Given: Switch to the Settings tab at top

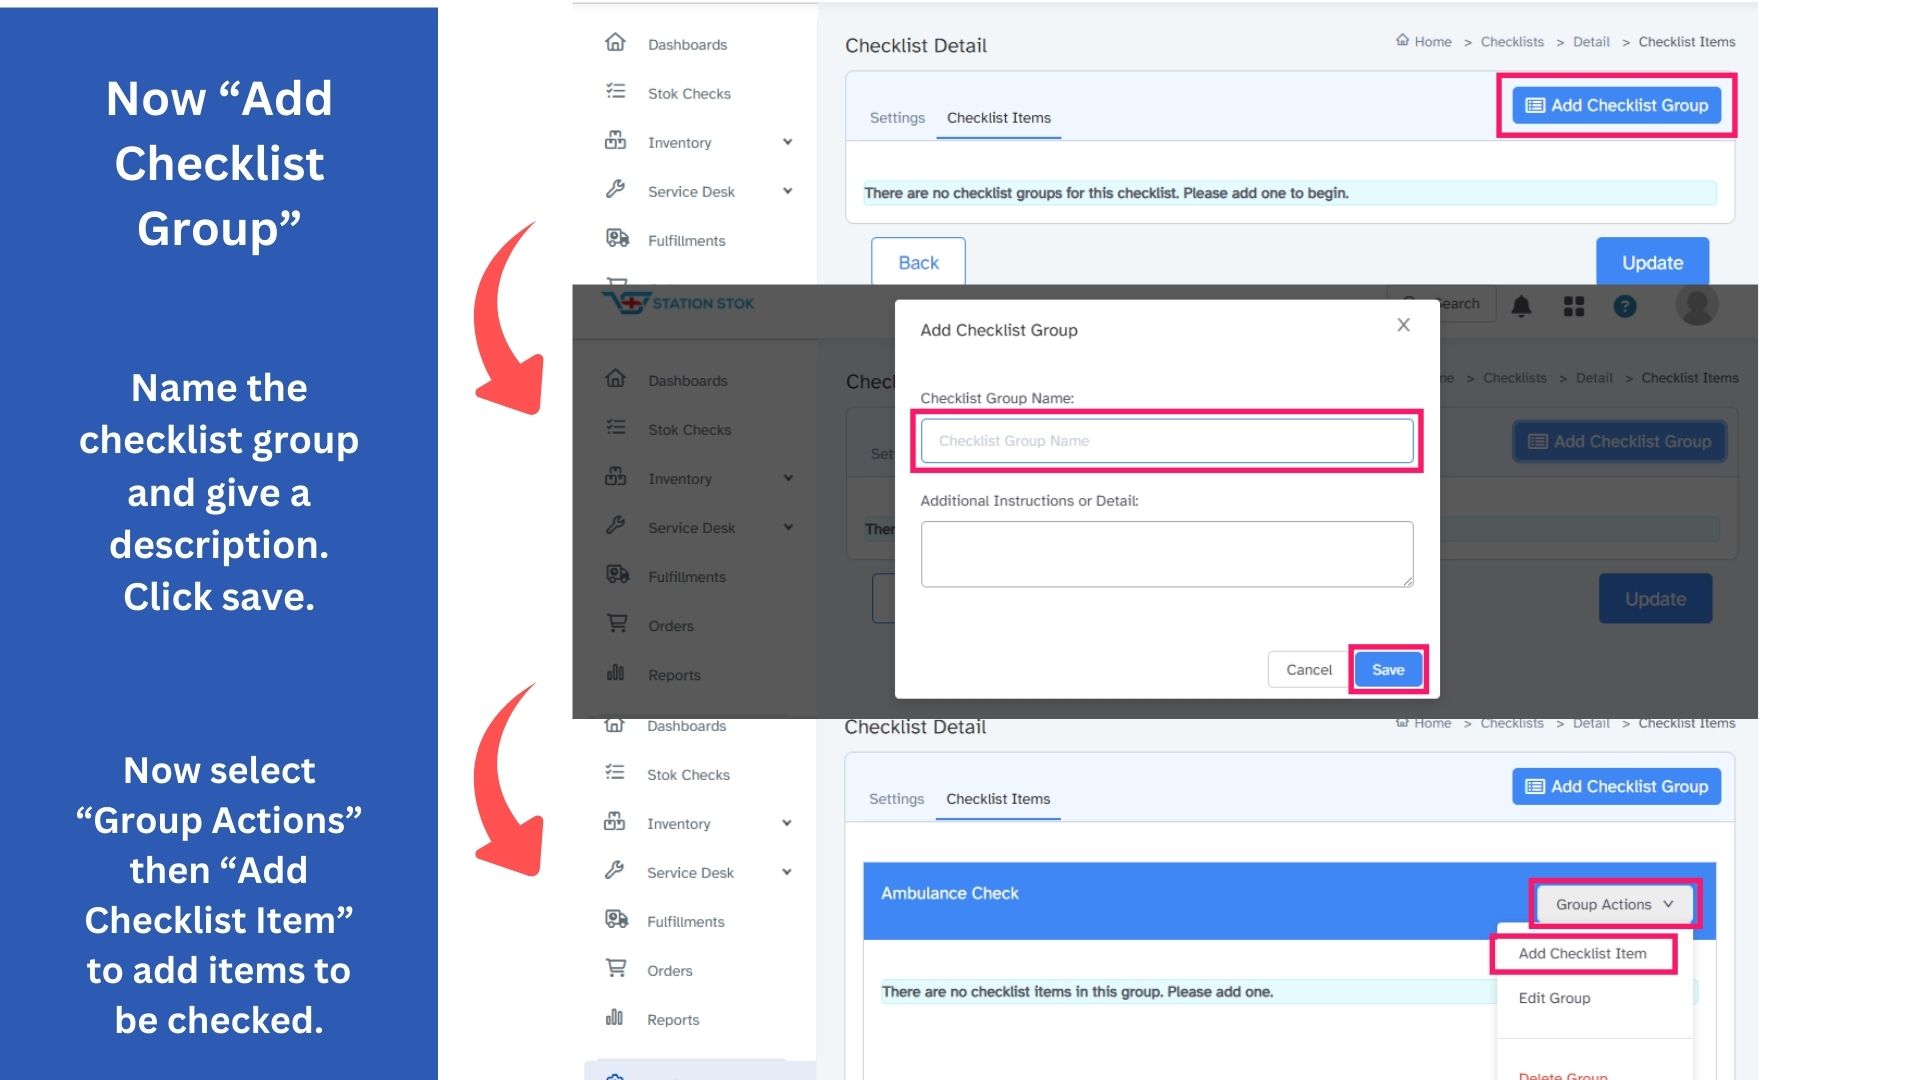Looking at the screenshot, I should pos(897,118).
